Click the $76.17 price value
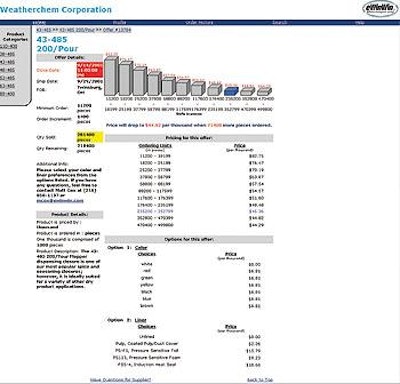The height and width of the screenshot is (384, 400). [x=256, y=163]
